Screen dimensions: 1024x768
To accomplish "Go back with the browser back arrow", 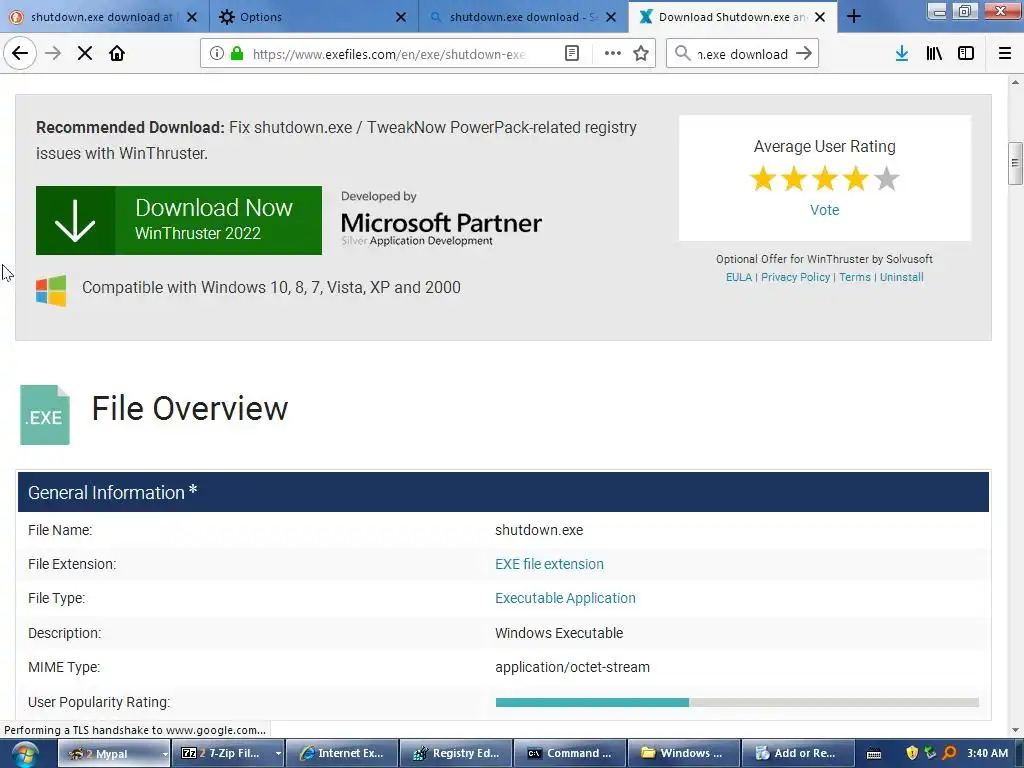I will coord(20,54).
